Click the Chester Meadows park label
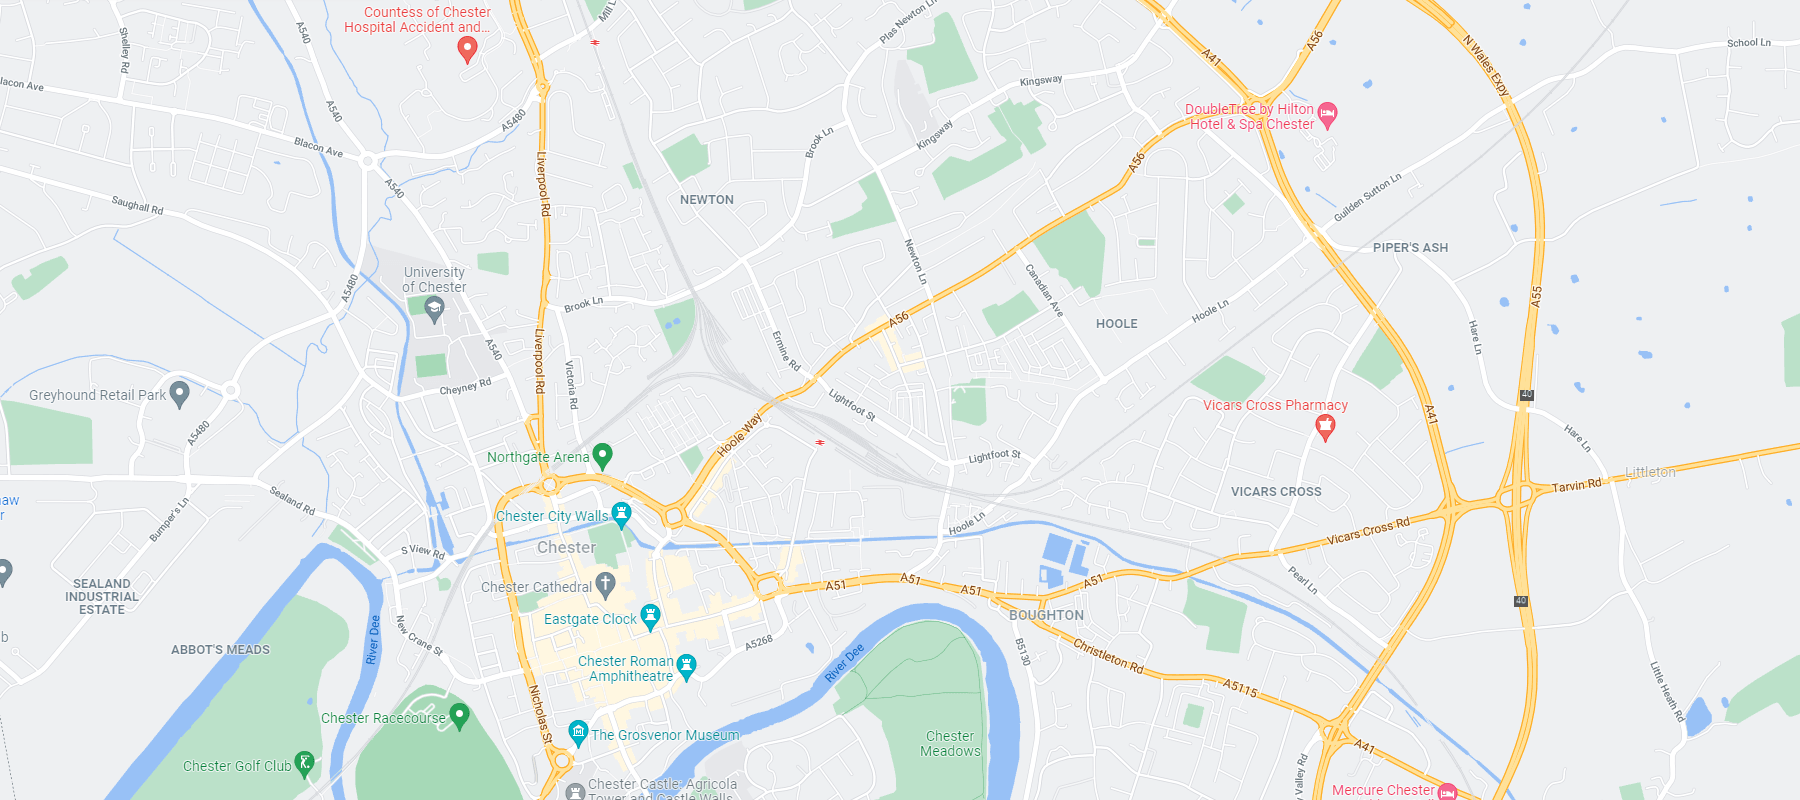1800x800 pixels. (x=950, y=743)
